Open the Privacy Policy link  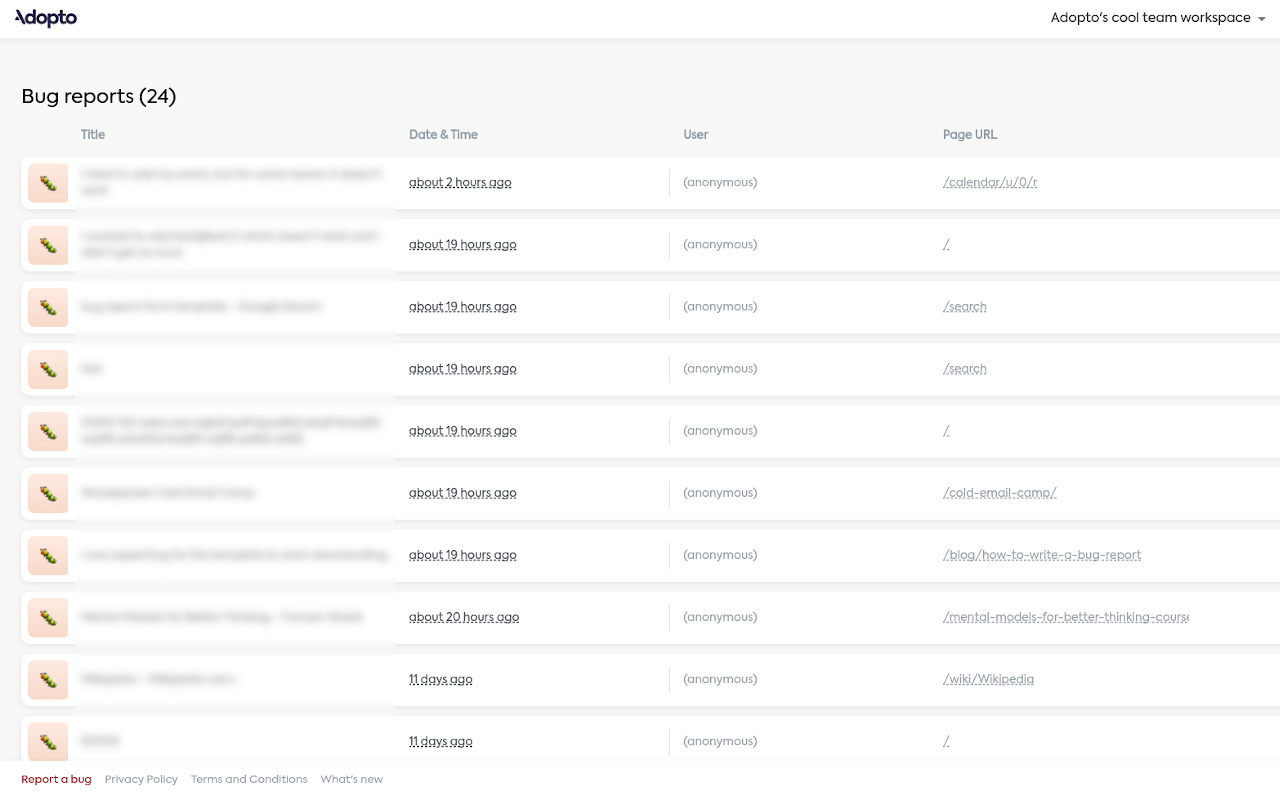pos(141,779)
